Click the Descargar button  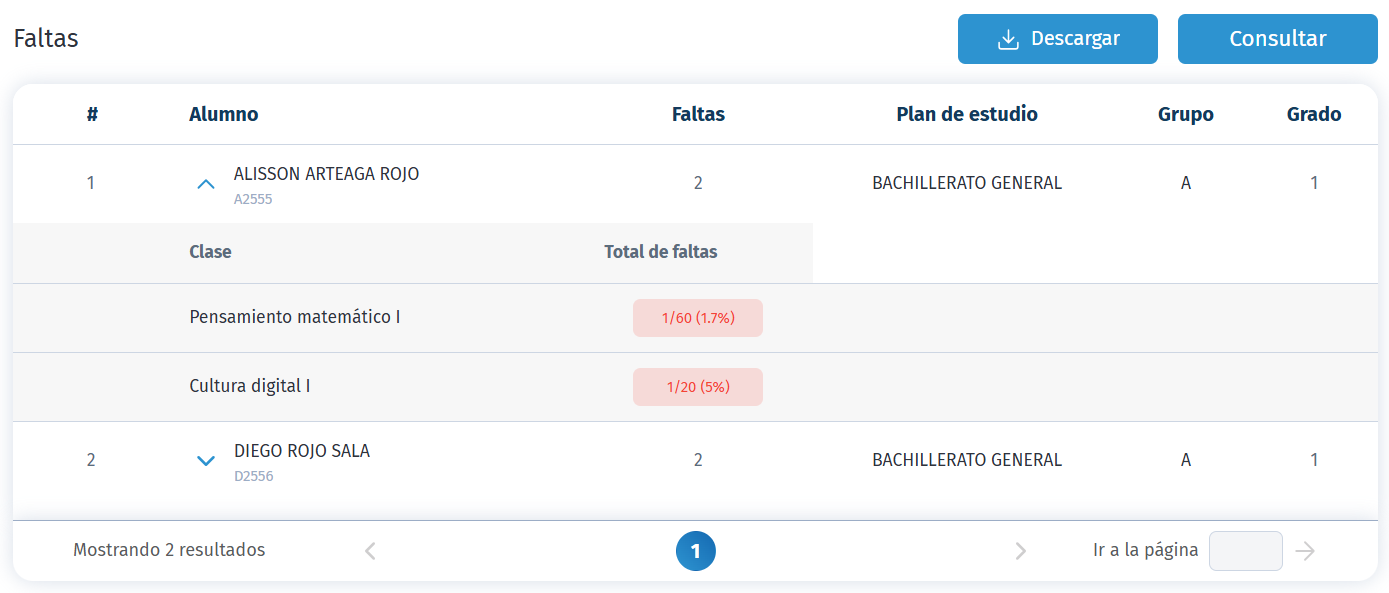click(1057, 39)
